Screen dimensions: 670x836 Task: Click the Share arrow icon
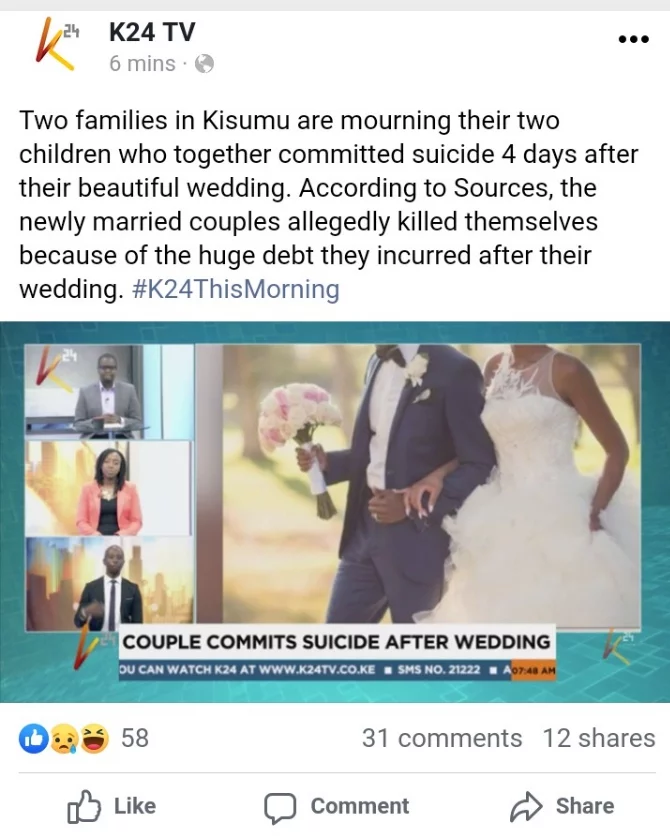coord(526,806)
